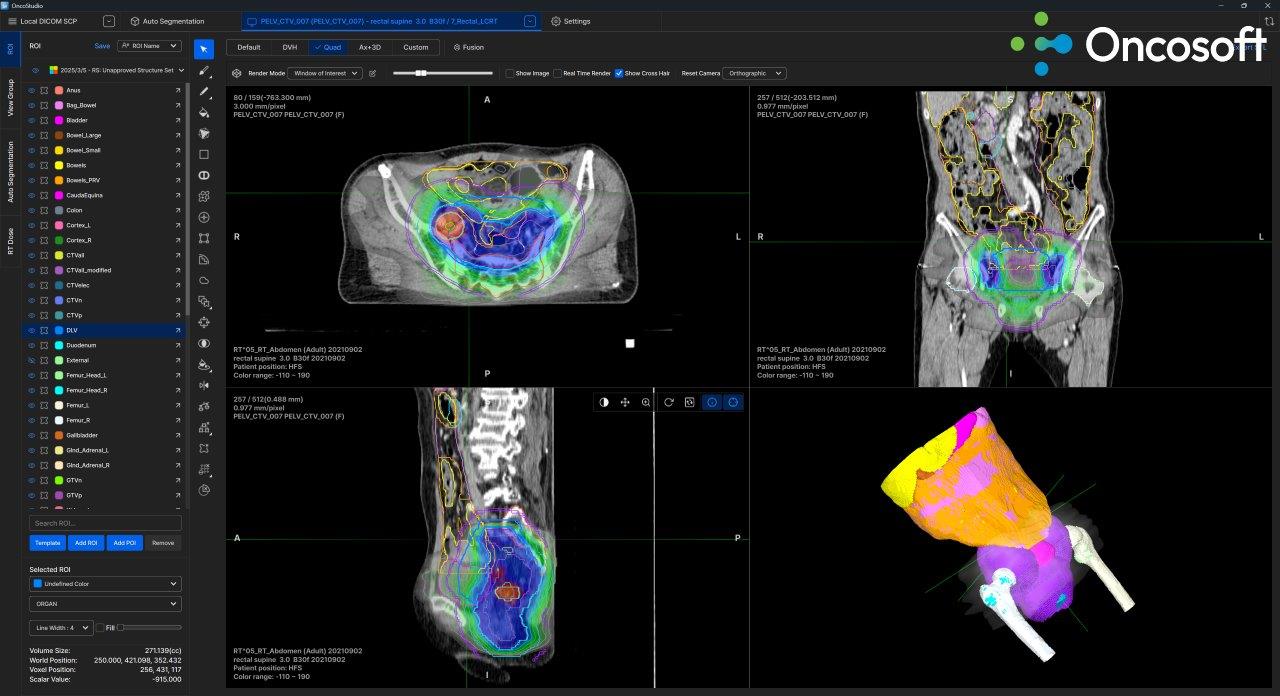Open the arrow link icon for Bladder ROI
Screen dimensions: 1280x696
178,120
